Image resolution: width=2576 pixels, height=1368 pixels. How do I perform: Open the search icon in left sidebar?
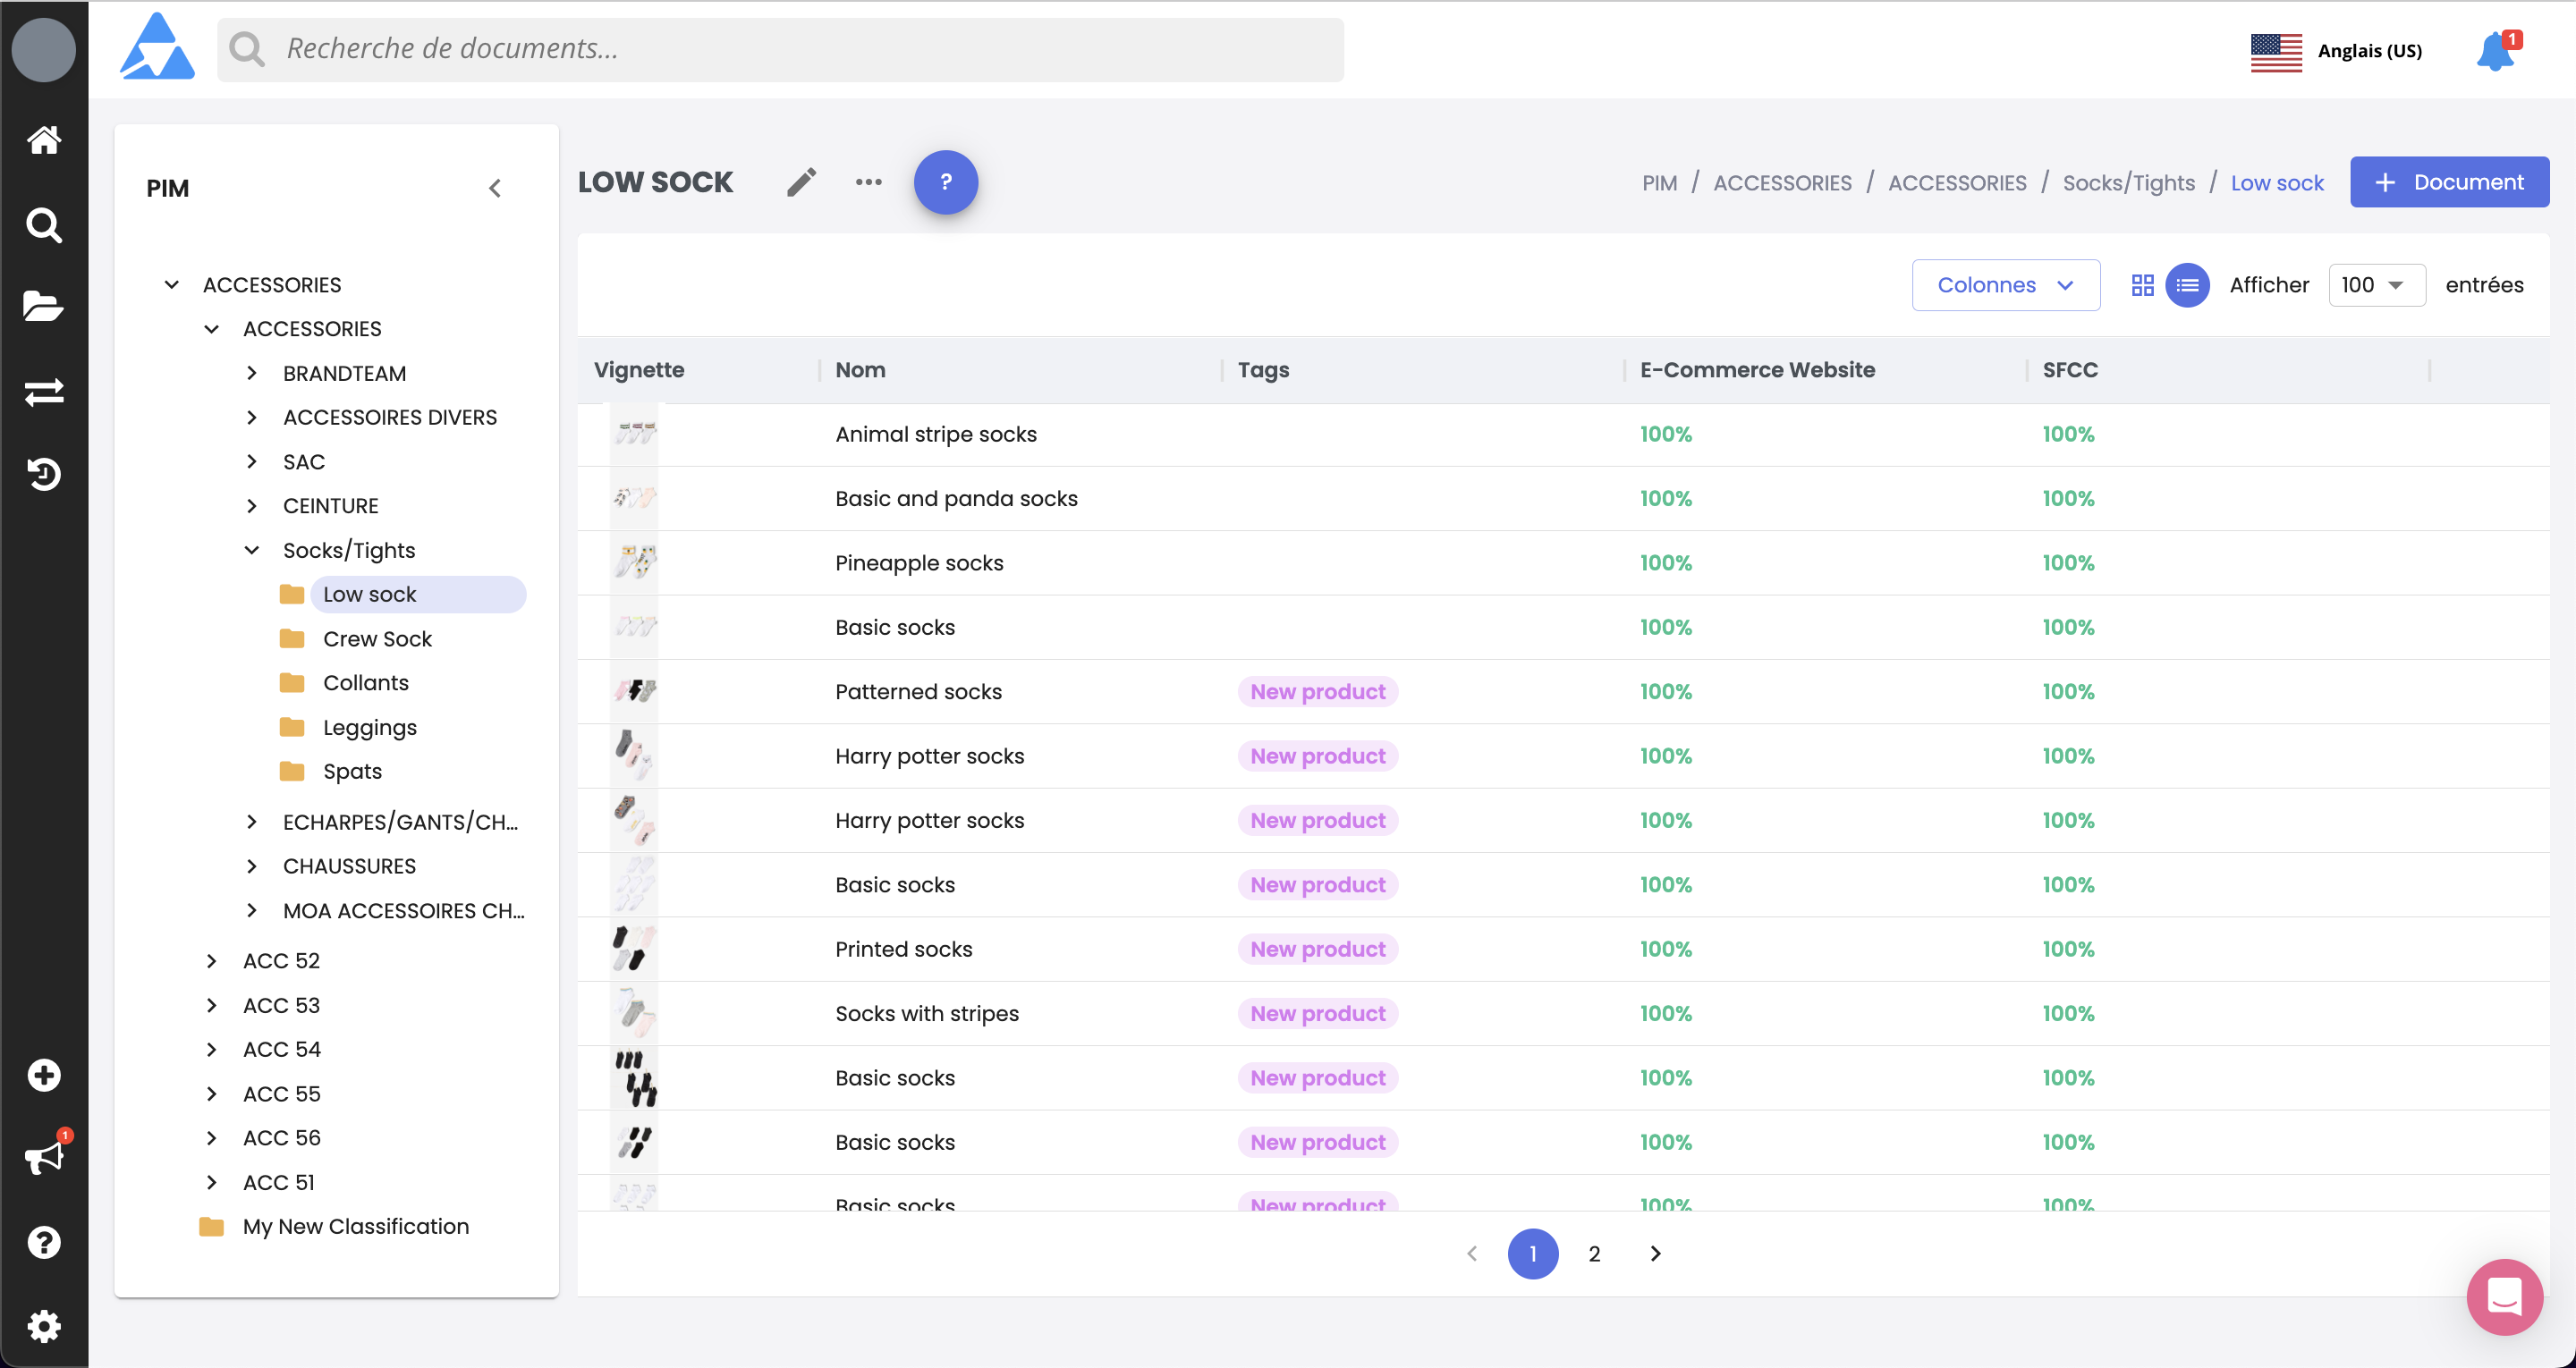[43, 225]
